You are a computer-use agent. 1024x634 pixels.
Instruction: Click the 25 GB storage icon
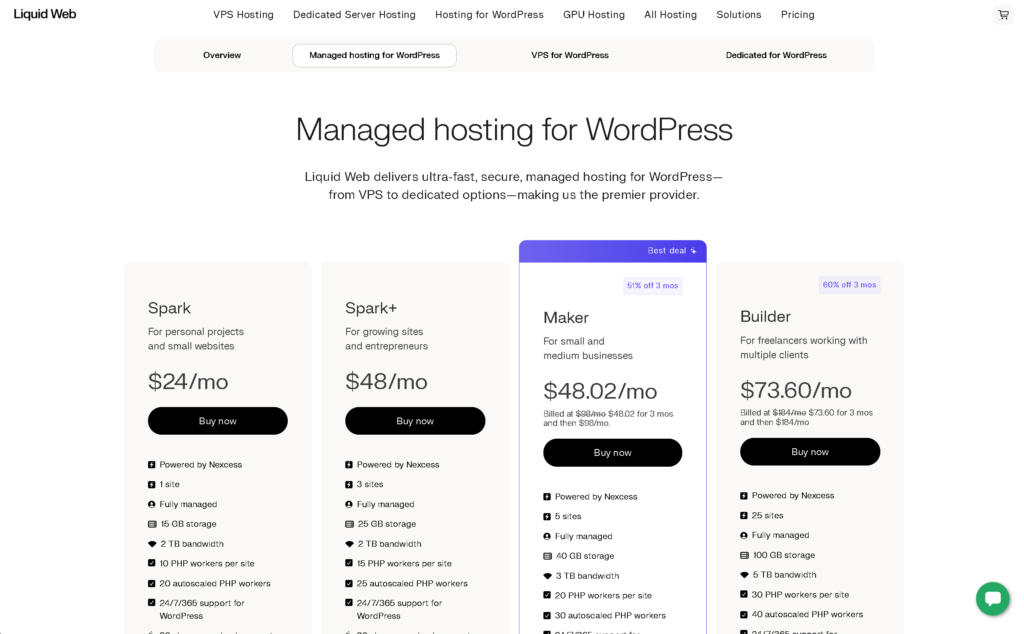tap(349, 524)
